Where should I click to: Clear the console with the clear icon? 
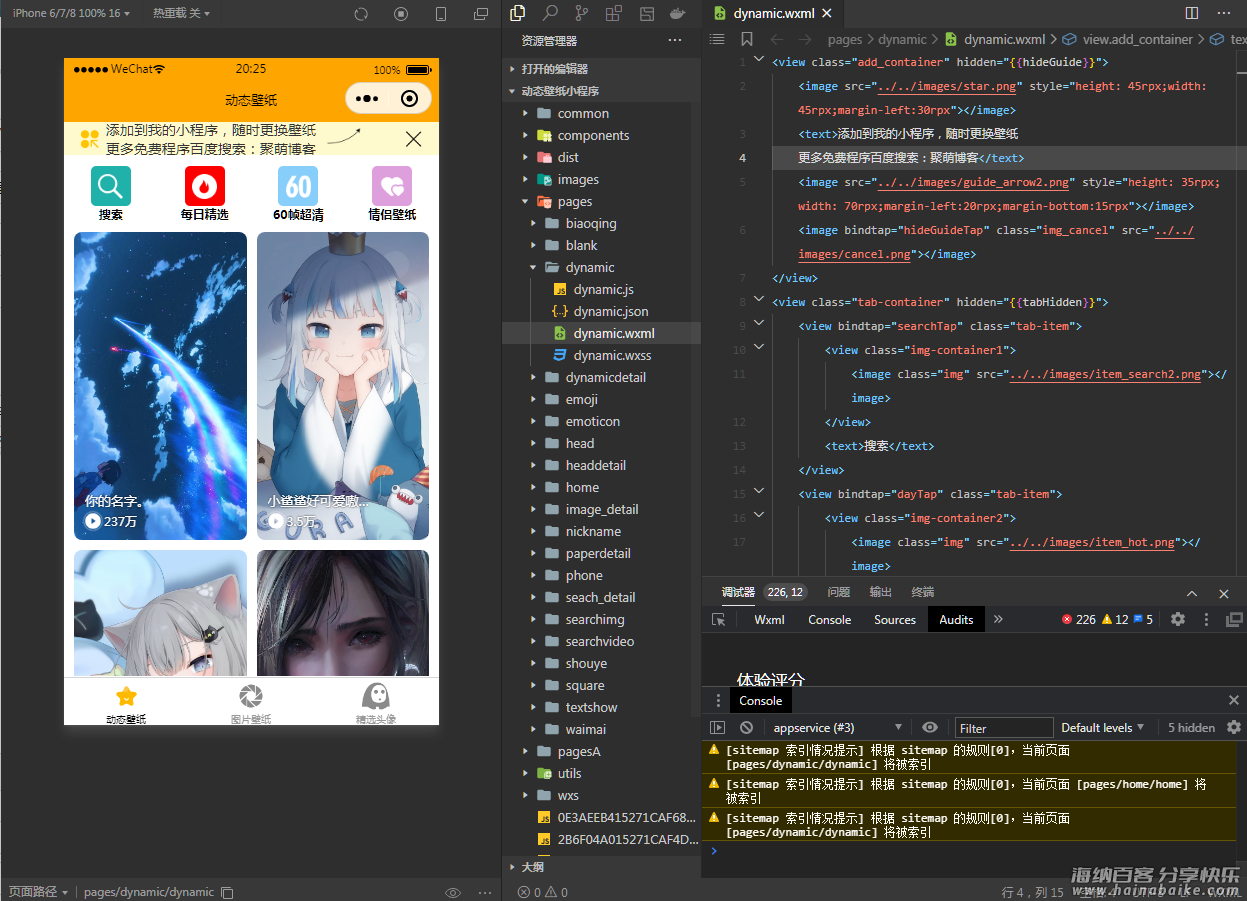tap(746, 728)
